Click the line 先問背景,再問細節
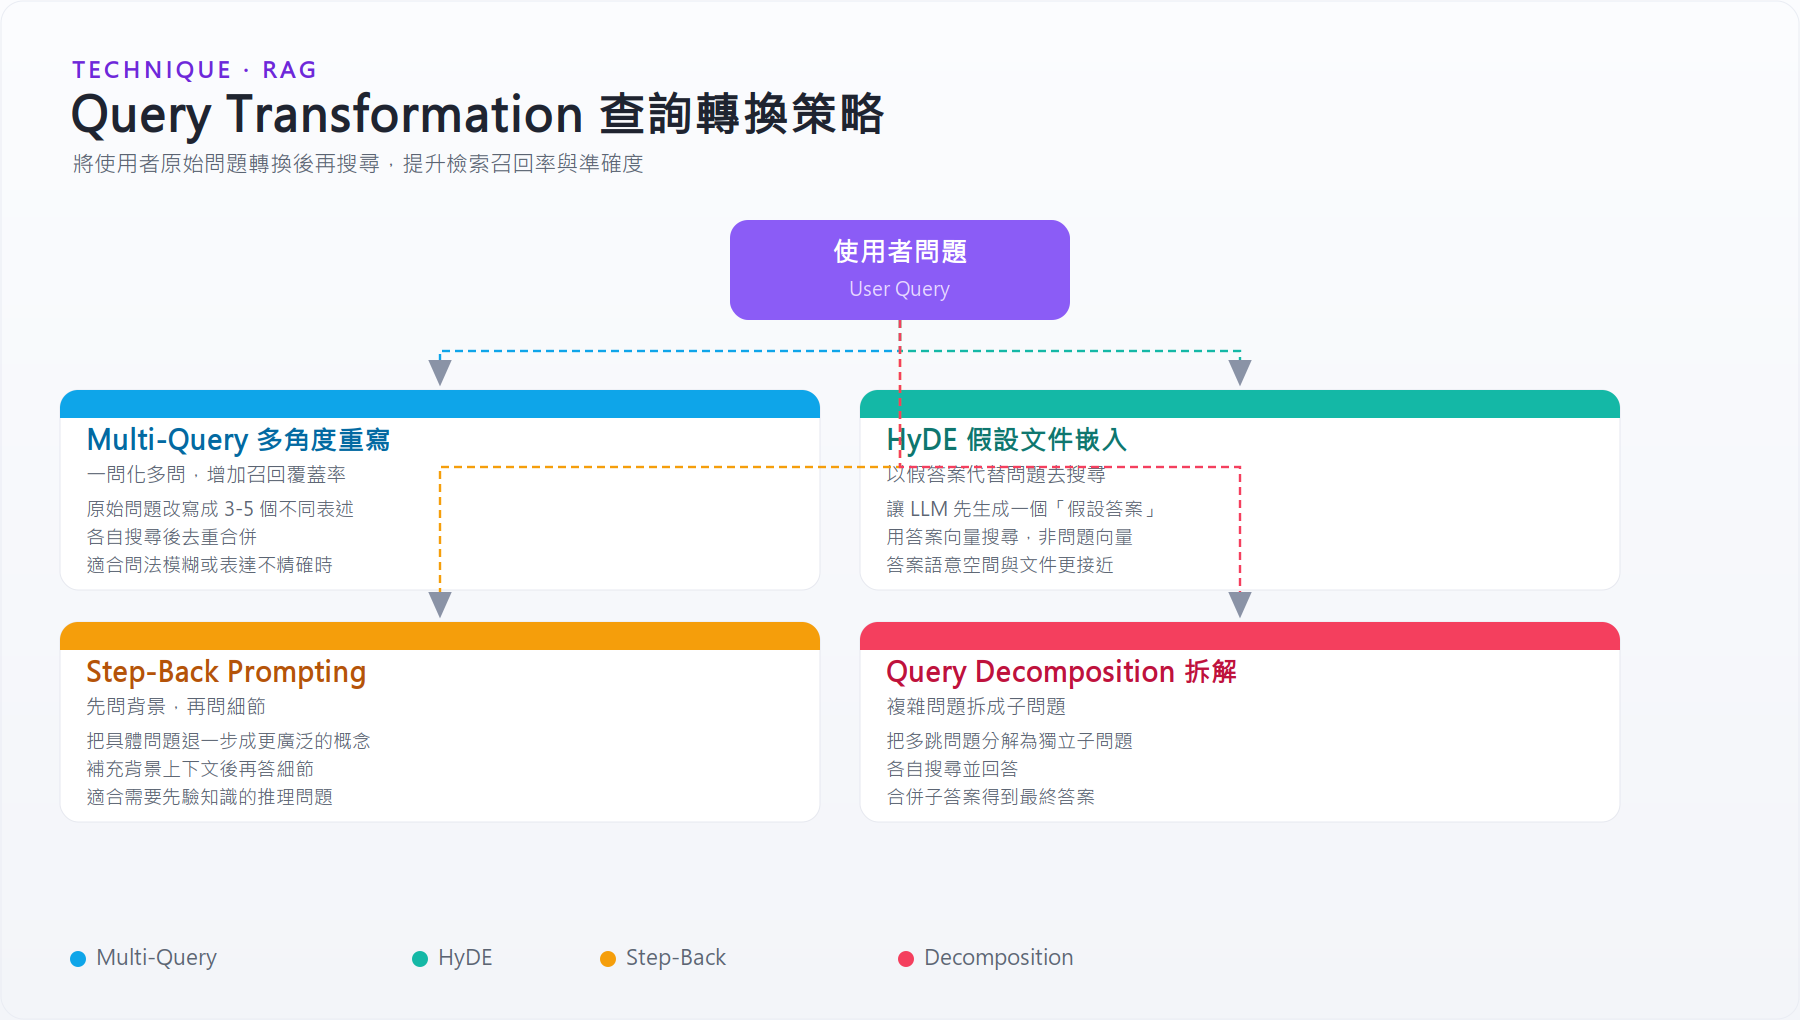This screenshot has width=1800, height=1020. [176, 707]
